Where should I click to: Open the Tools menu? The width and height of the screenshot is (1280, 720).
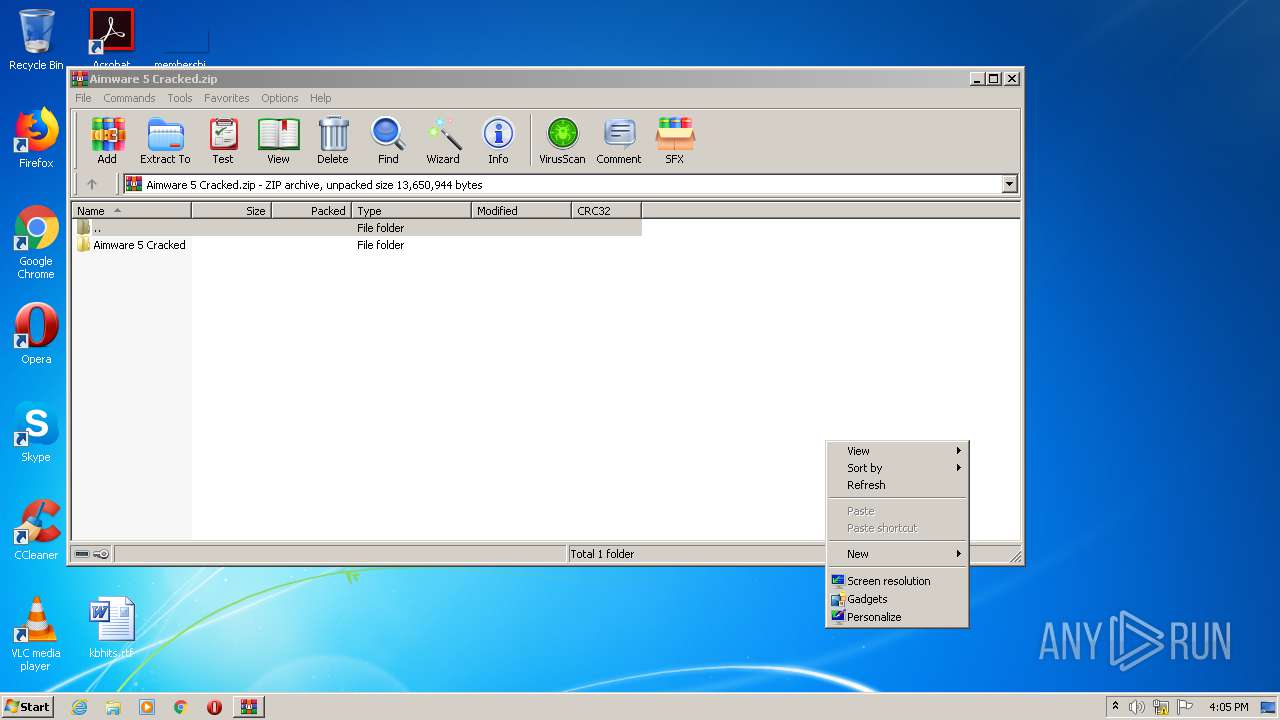click(180, 98)
